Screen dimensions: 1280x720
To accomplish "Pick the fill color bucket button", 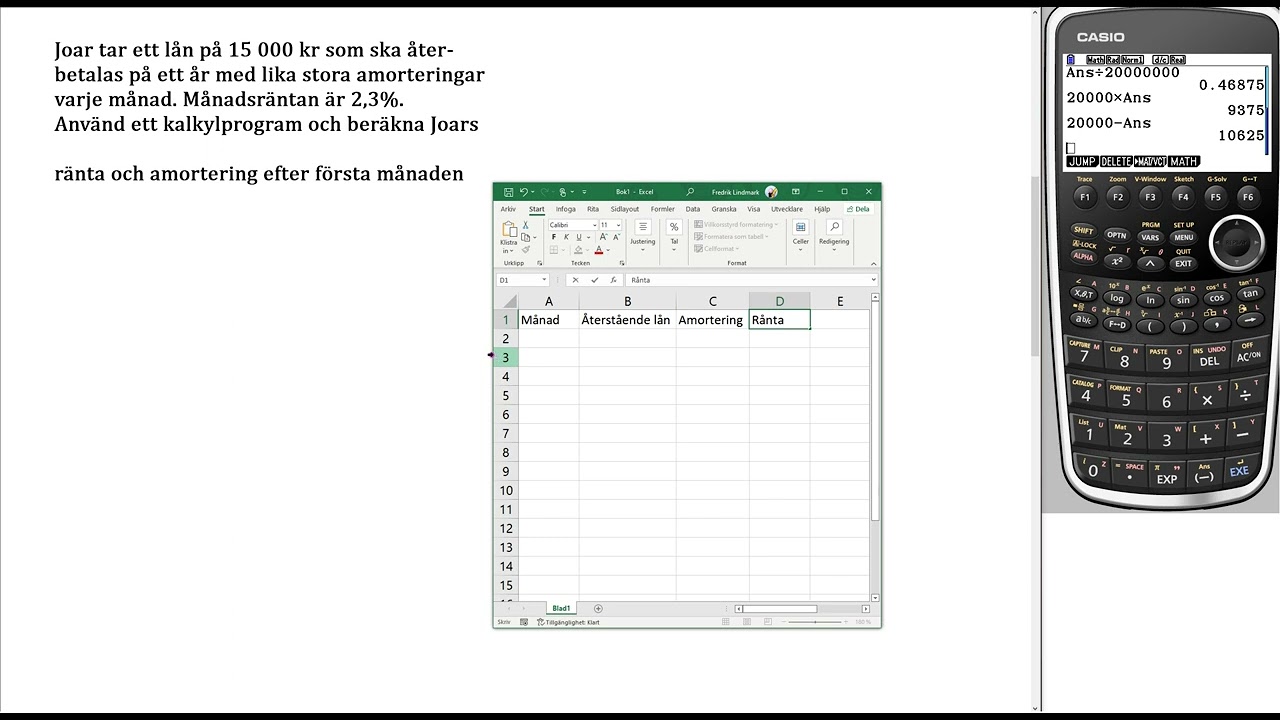I will click(x=578, y=250).
